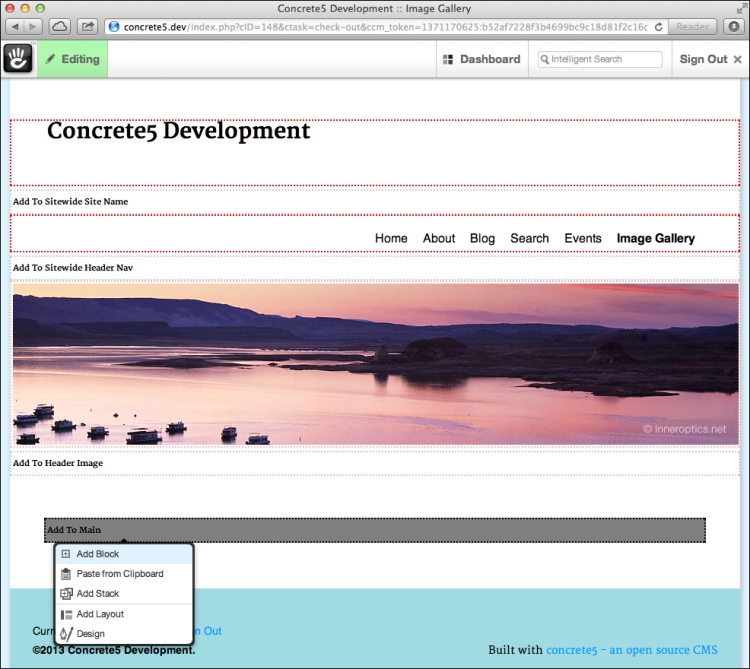This screenshot has height=669, width=750.
Task: Click the Add Block plus icon
Action: [x=66, y=554]
